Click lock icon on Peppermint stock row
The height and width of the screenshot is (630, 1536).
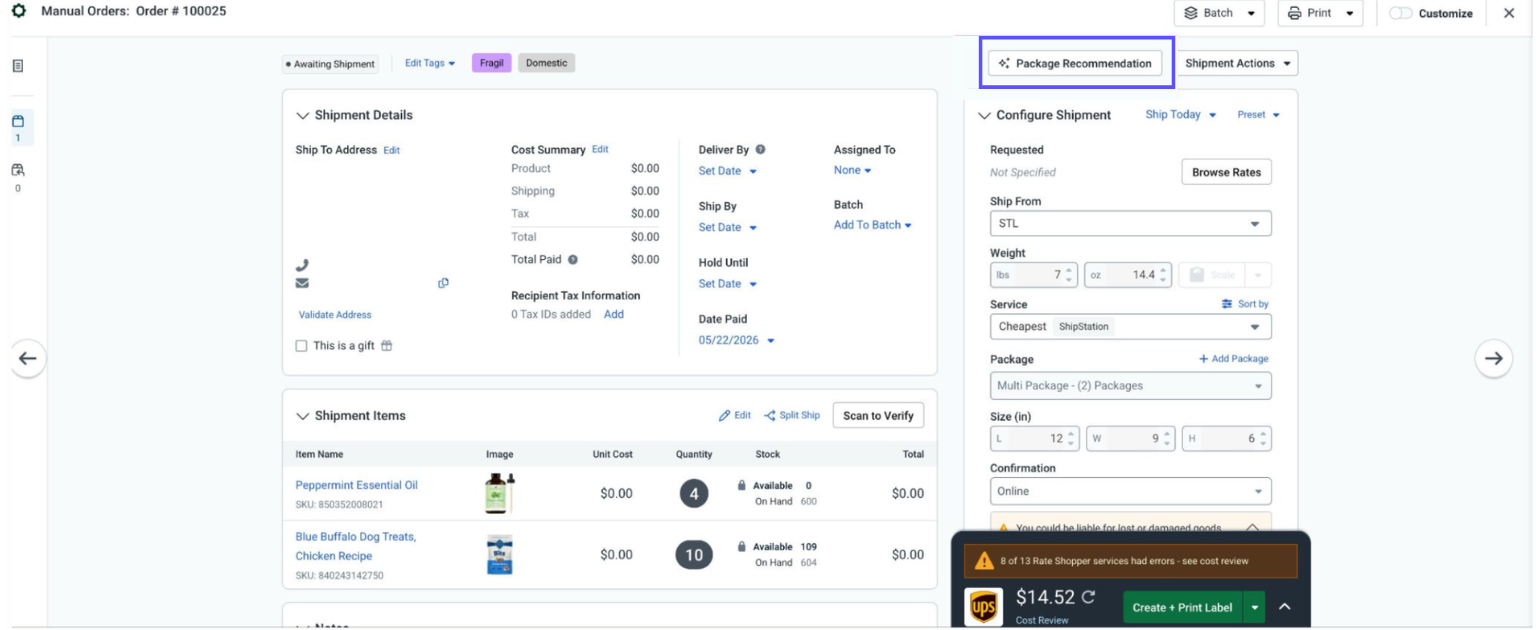[x=741, y=486]
